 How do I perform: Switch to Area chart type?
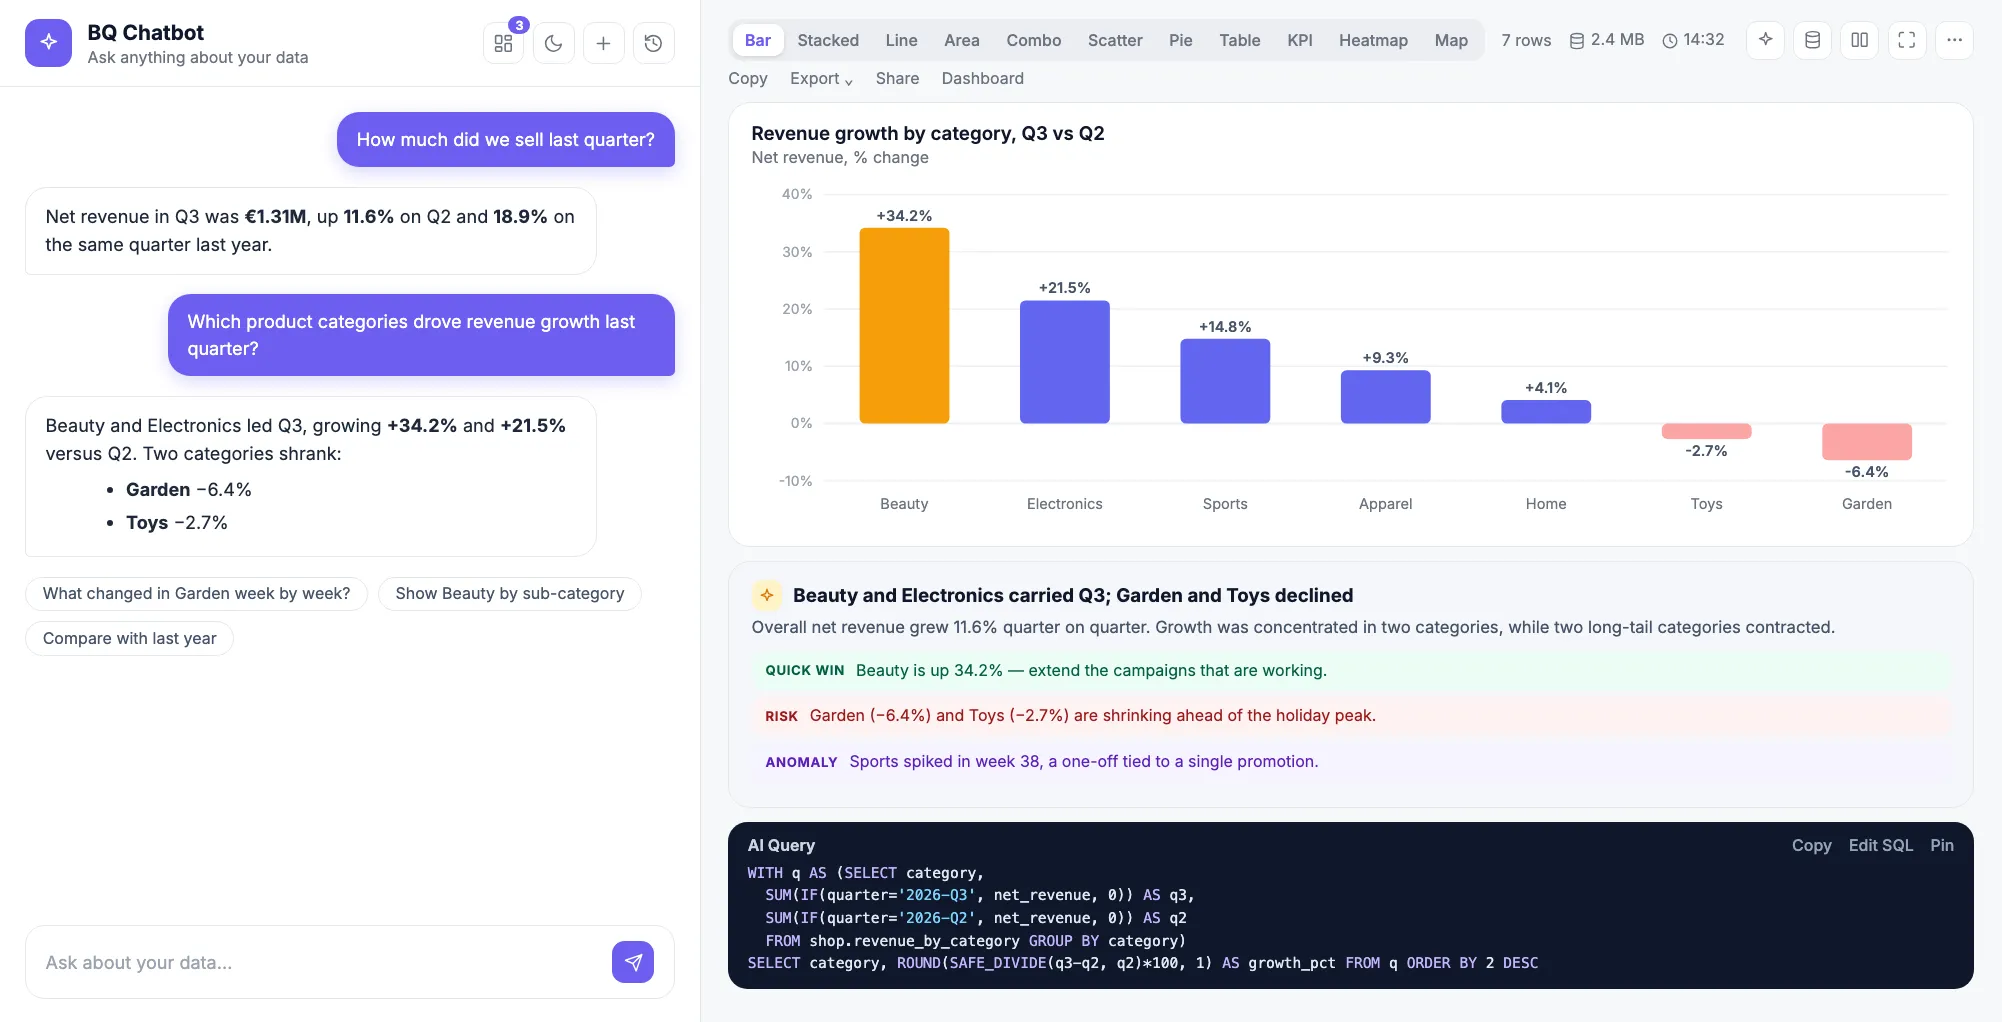coord(962,40)
